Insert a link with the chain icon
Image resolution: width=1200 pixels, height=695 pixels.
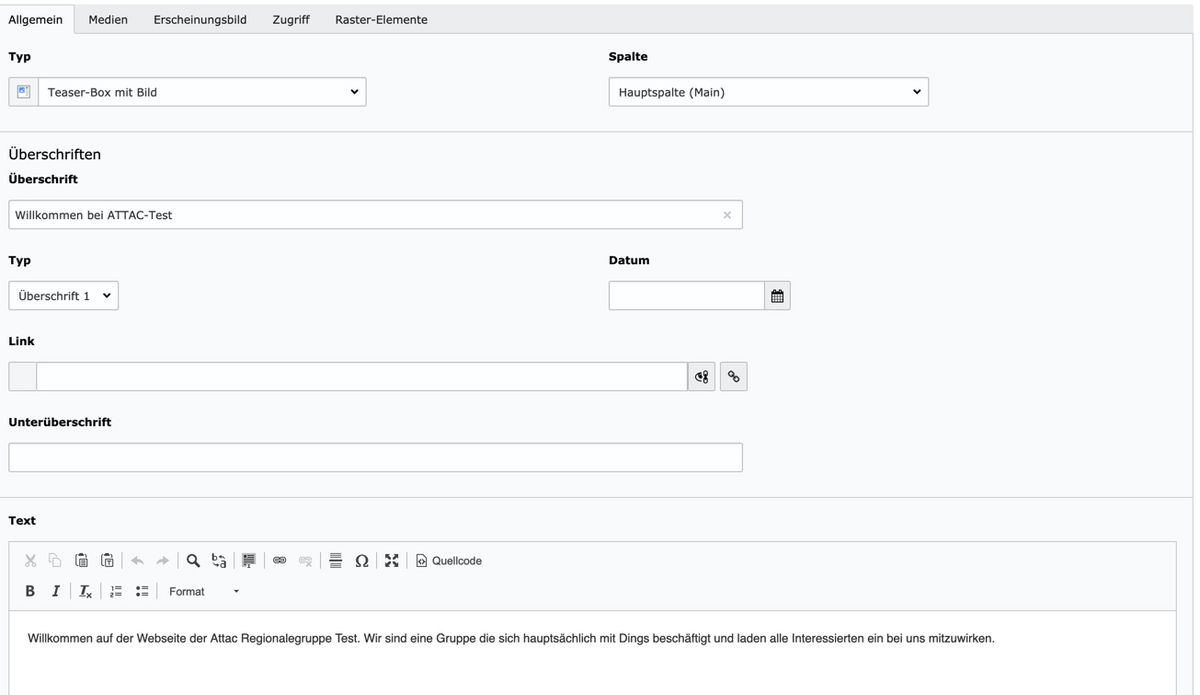pos(279,561)
